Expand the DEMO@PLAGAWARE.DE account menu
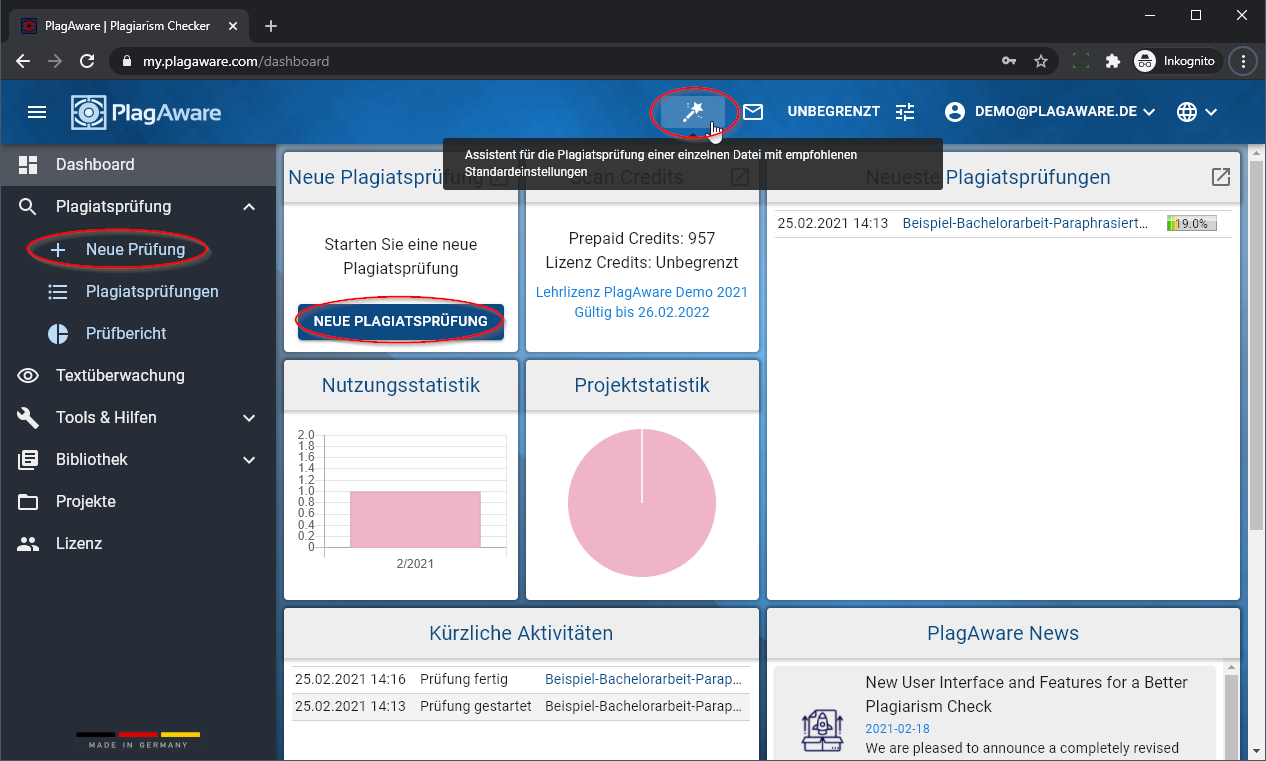Image resolution: width=1266 pixels, height=761 pixels. click(1050, 112)
